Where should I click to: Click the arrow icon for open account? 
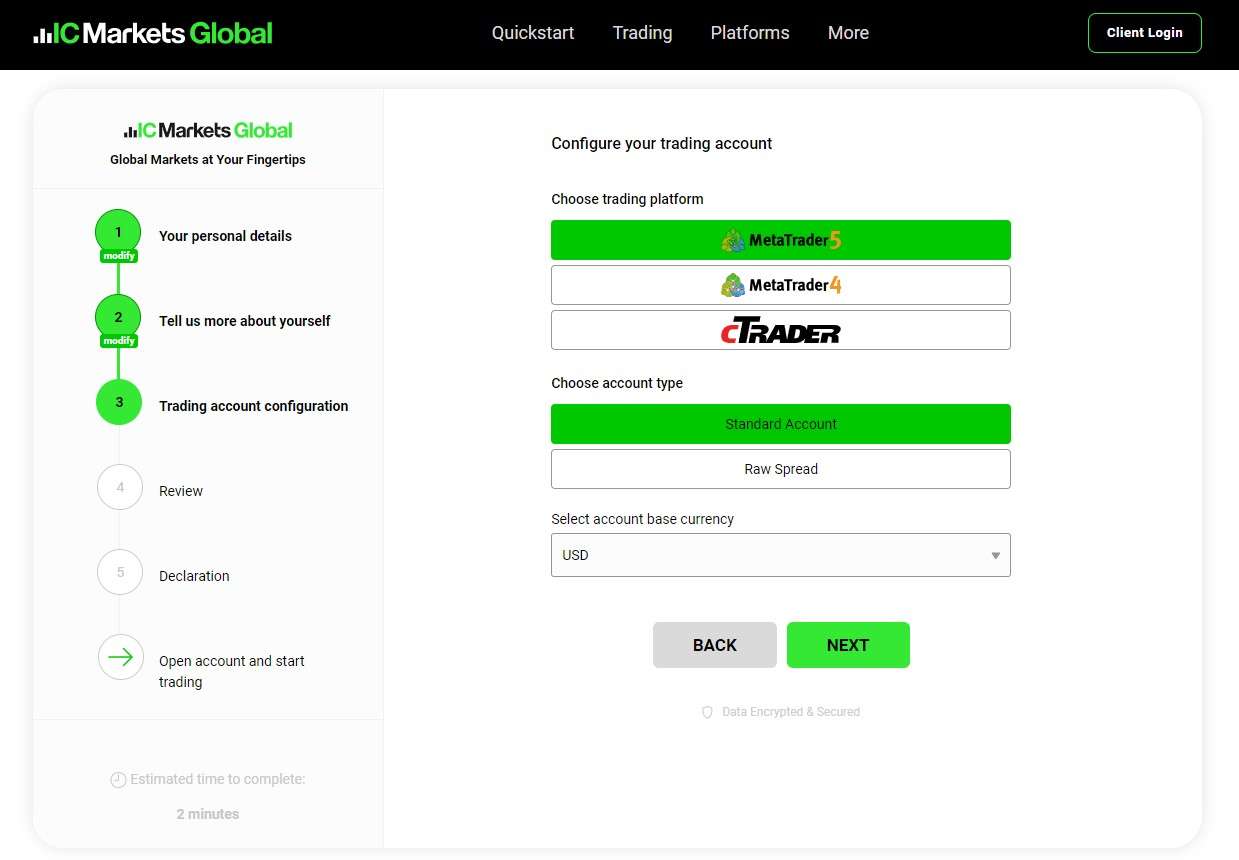[x=120, y=657]
